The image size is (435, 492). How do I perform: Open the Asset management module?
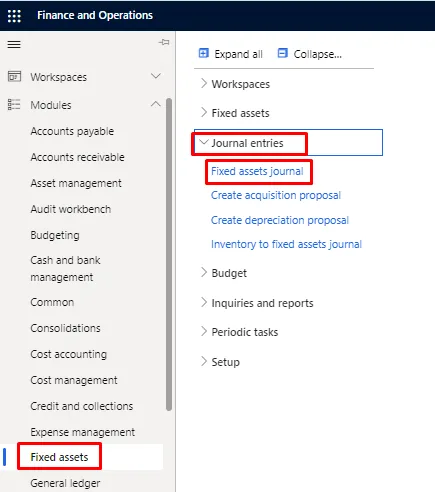coord(76,183)
